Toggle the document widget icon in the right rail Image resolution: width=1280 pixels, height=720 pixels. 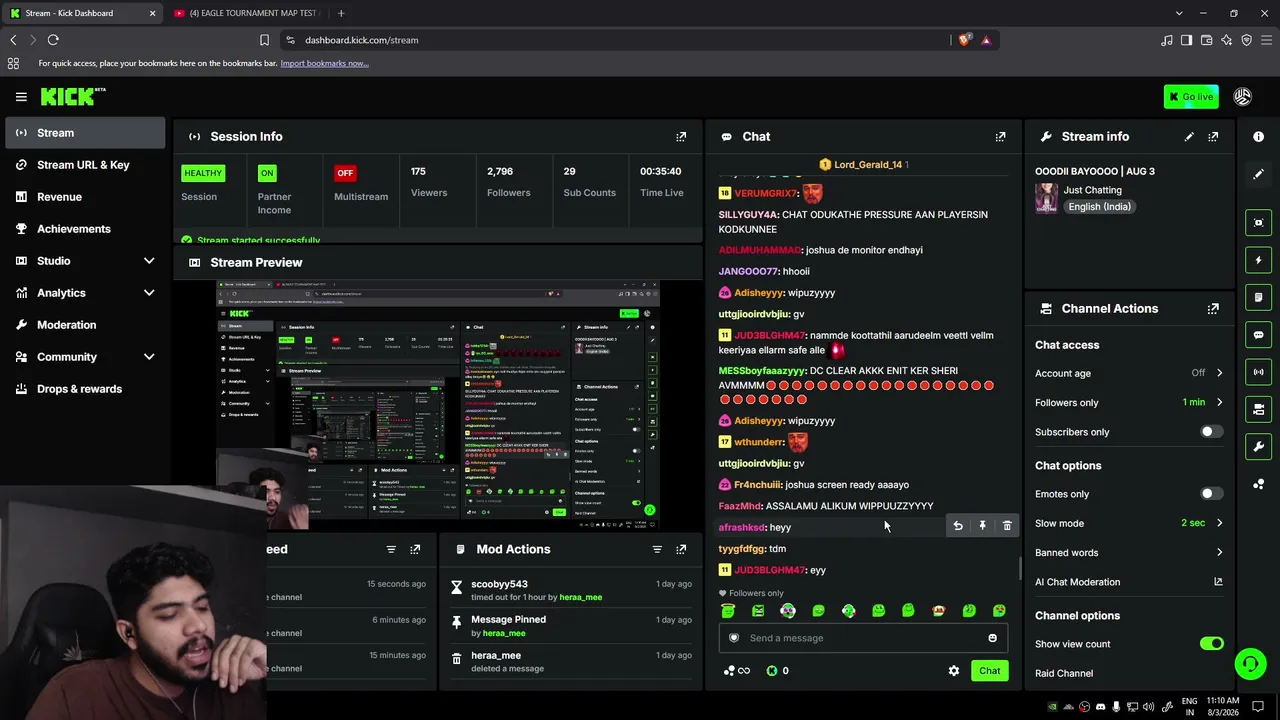pos(1258,297)
